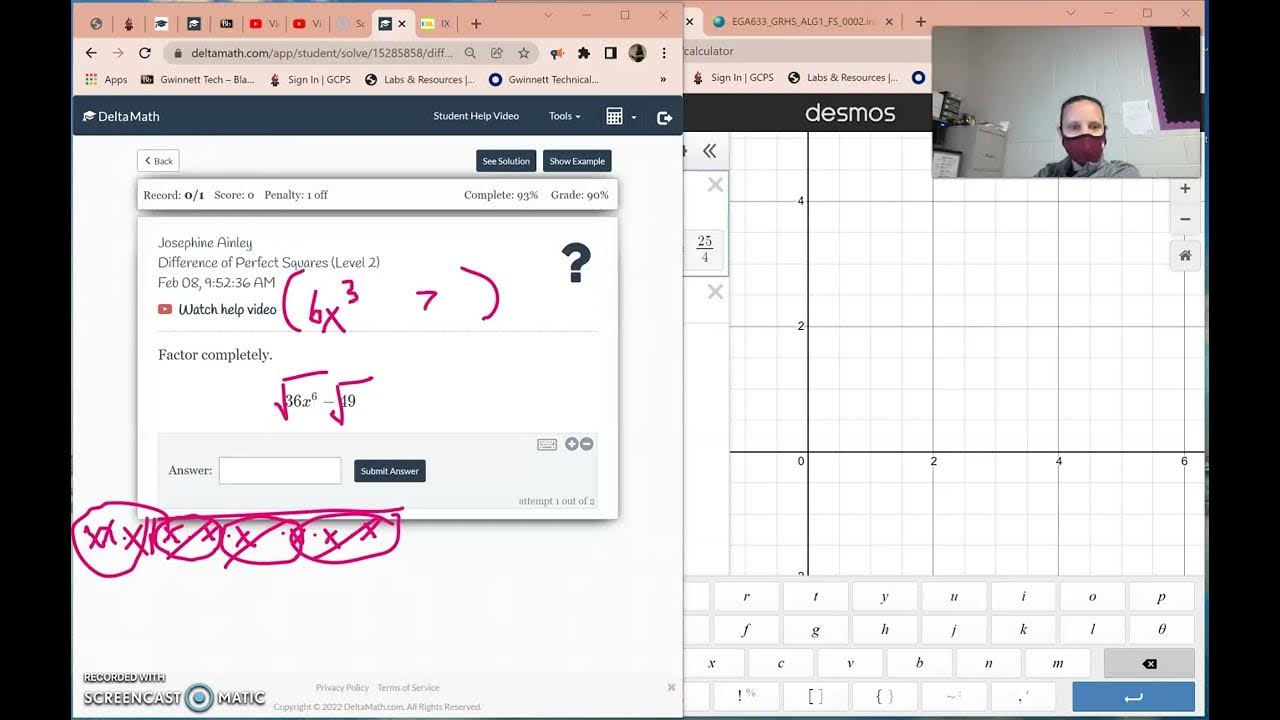Screen dimensions: 1280x720
Task: Open the Student Help Video link
Action: point(476,116)
